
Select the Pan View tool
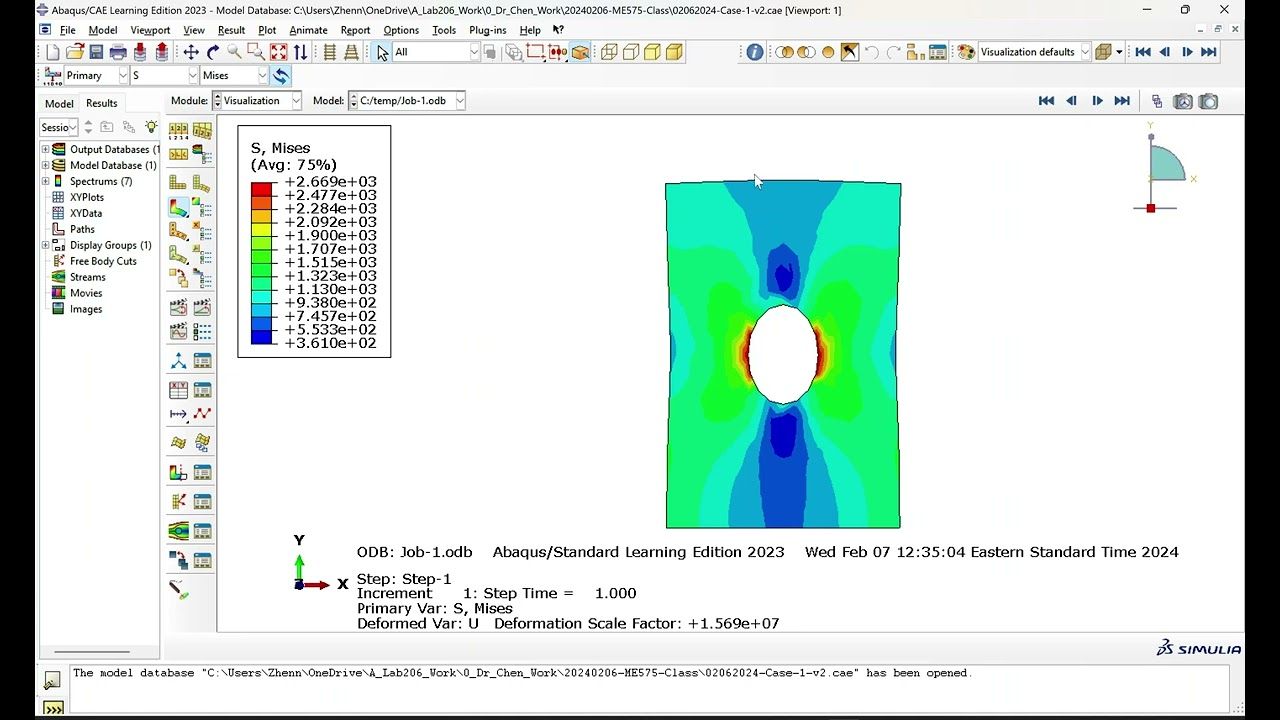point(190,52)
